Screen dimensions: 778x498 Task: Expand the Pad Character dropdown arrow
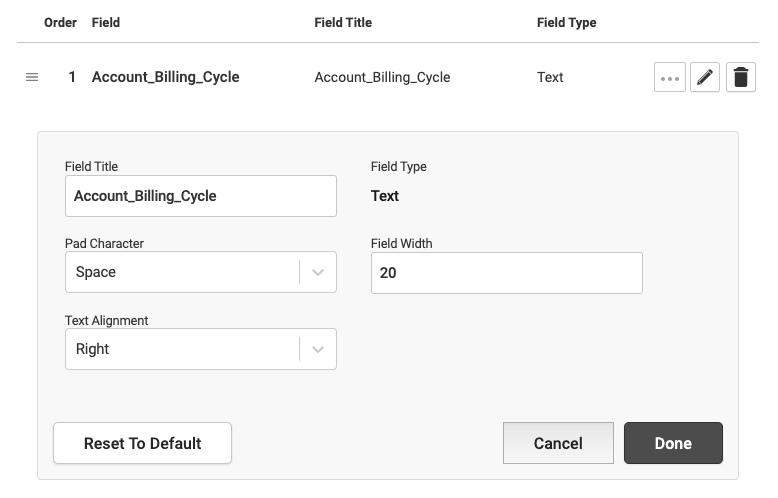[318, 272]
